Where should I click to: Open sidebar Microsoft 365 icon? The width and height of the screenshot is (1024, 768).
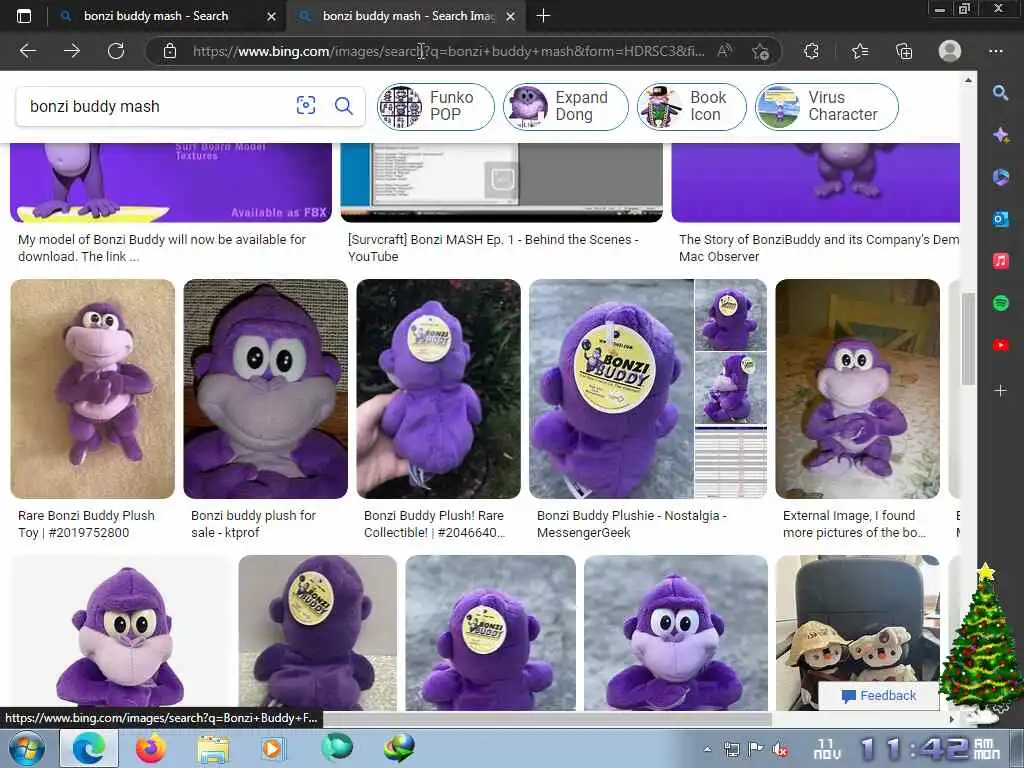[1000, 177]
